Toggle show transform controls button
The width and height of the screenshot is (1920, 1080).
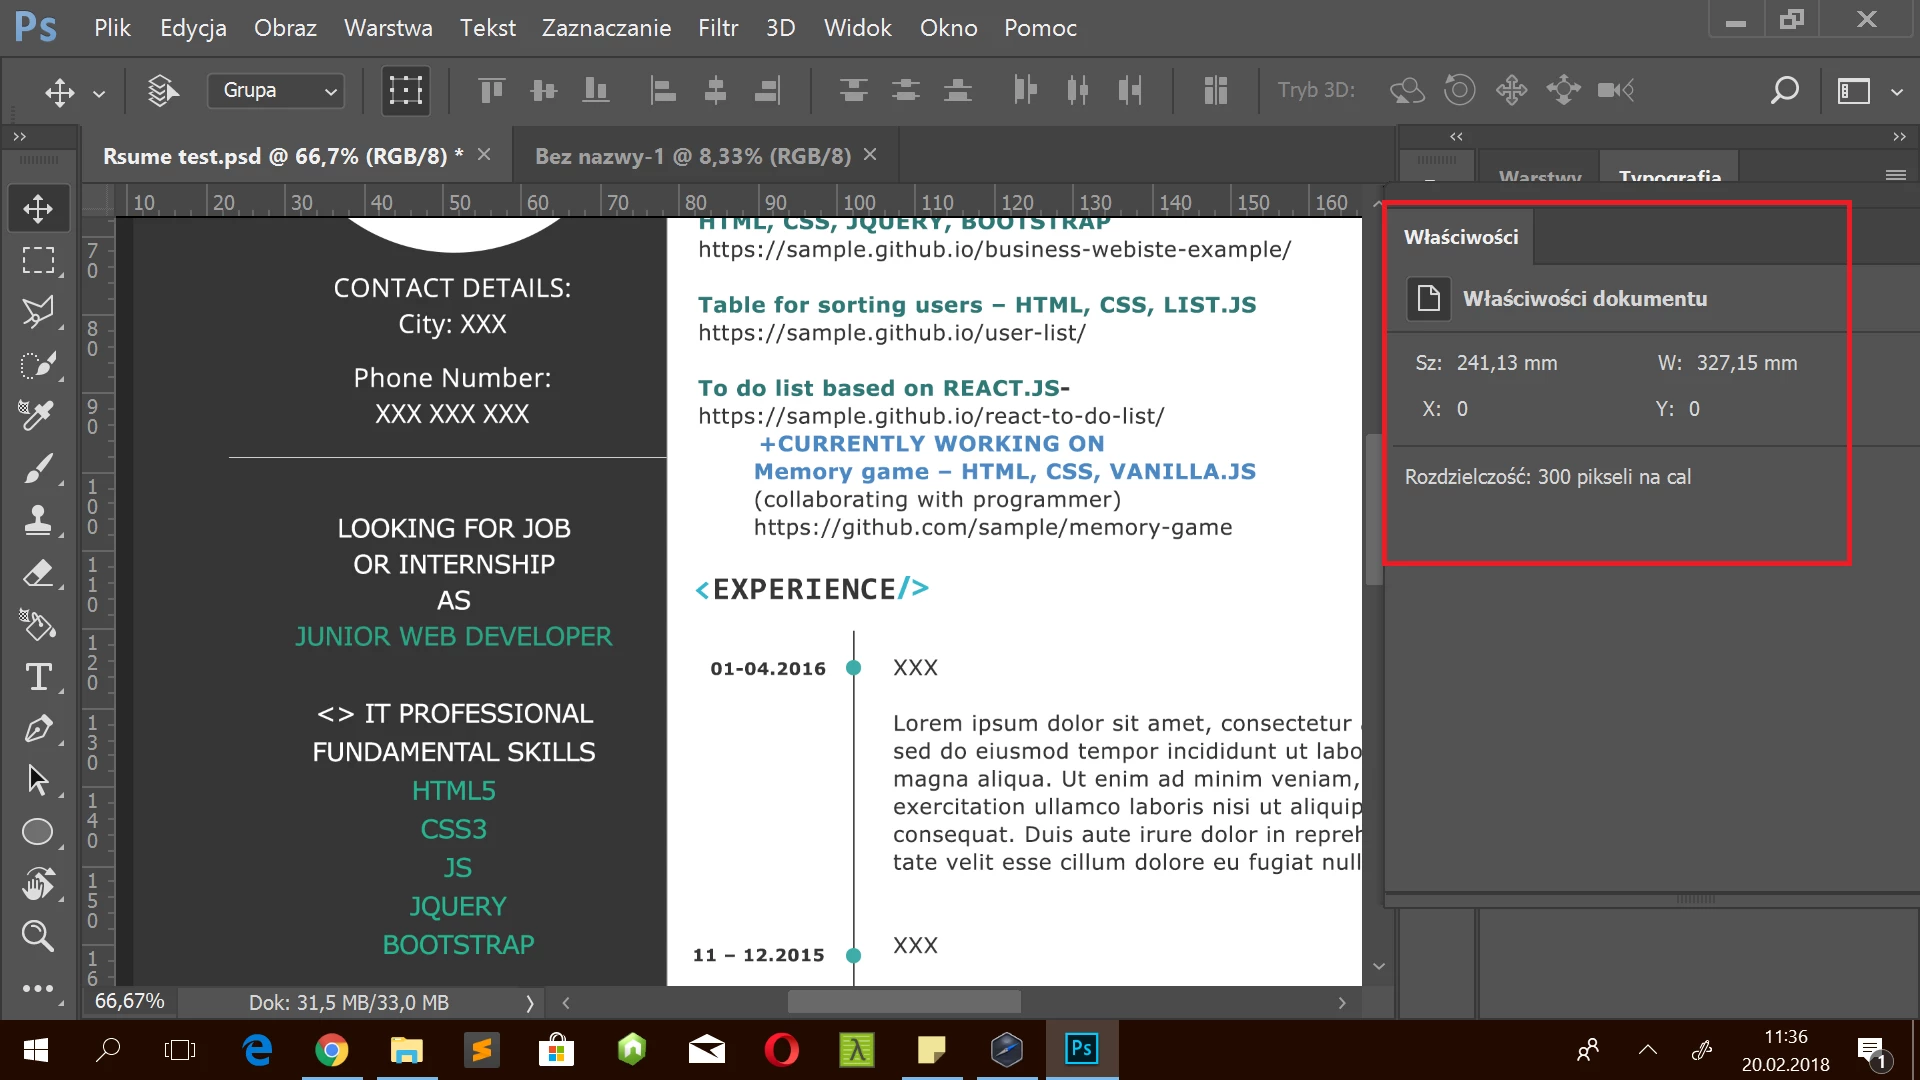(x=405, y=91)
